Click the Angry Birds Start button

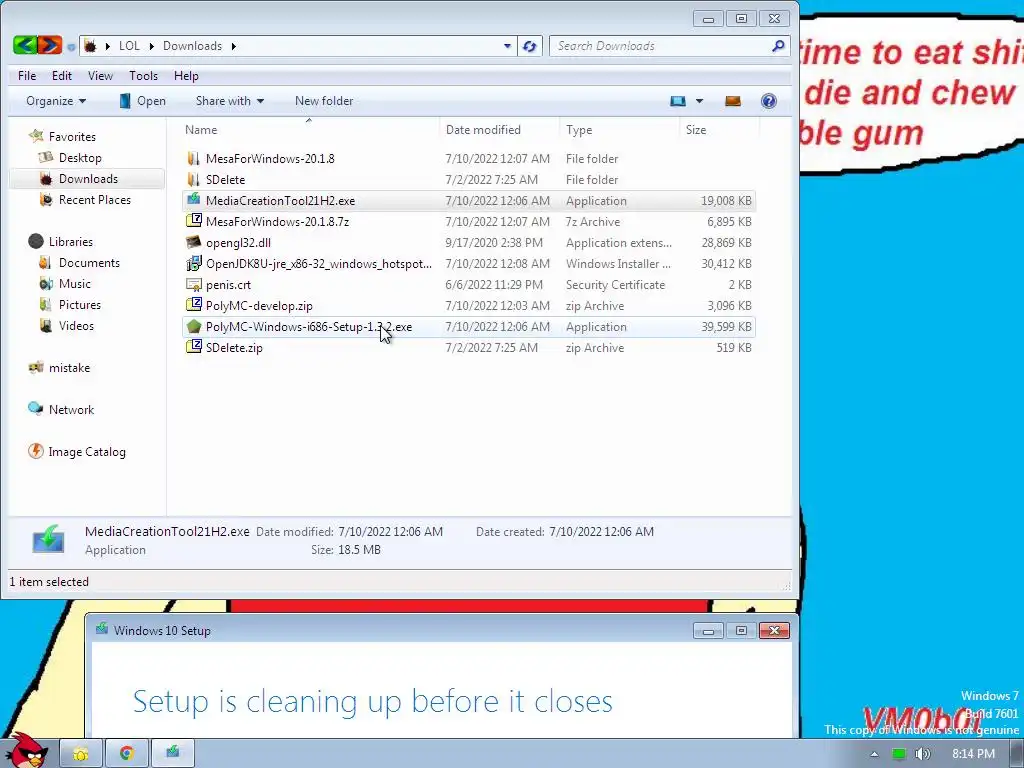tap(26, 751)
